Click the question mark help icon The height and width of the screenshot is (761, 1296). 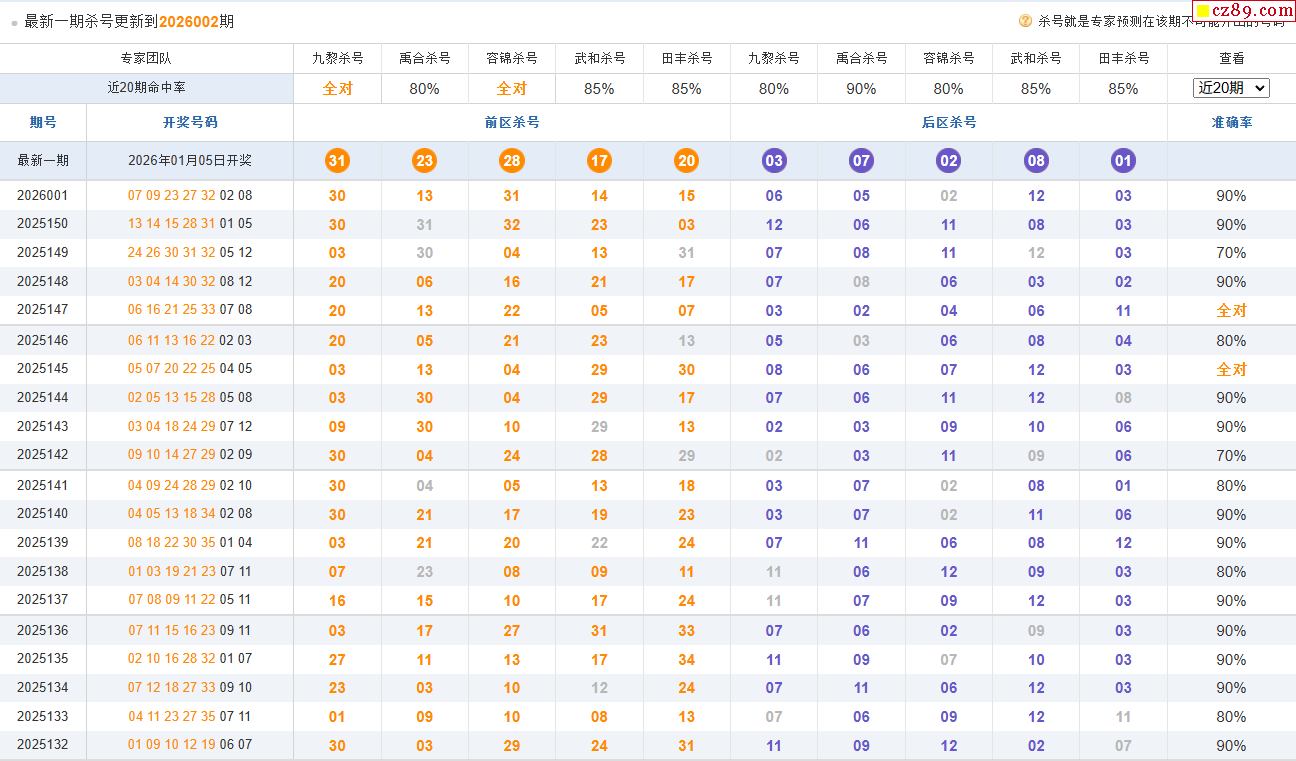pyautogui.click(x=1025, y=21)
